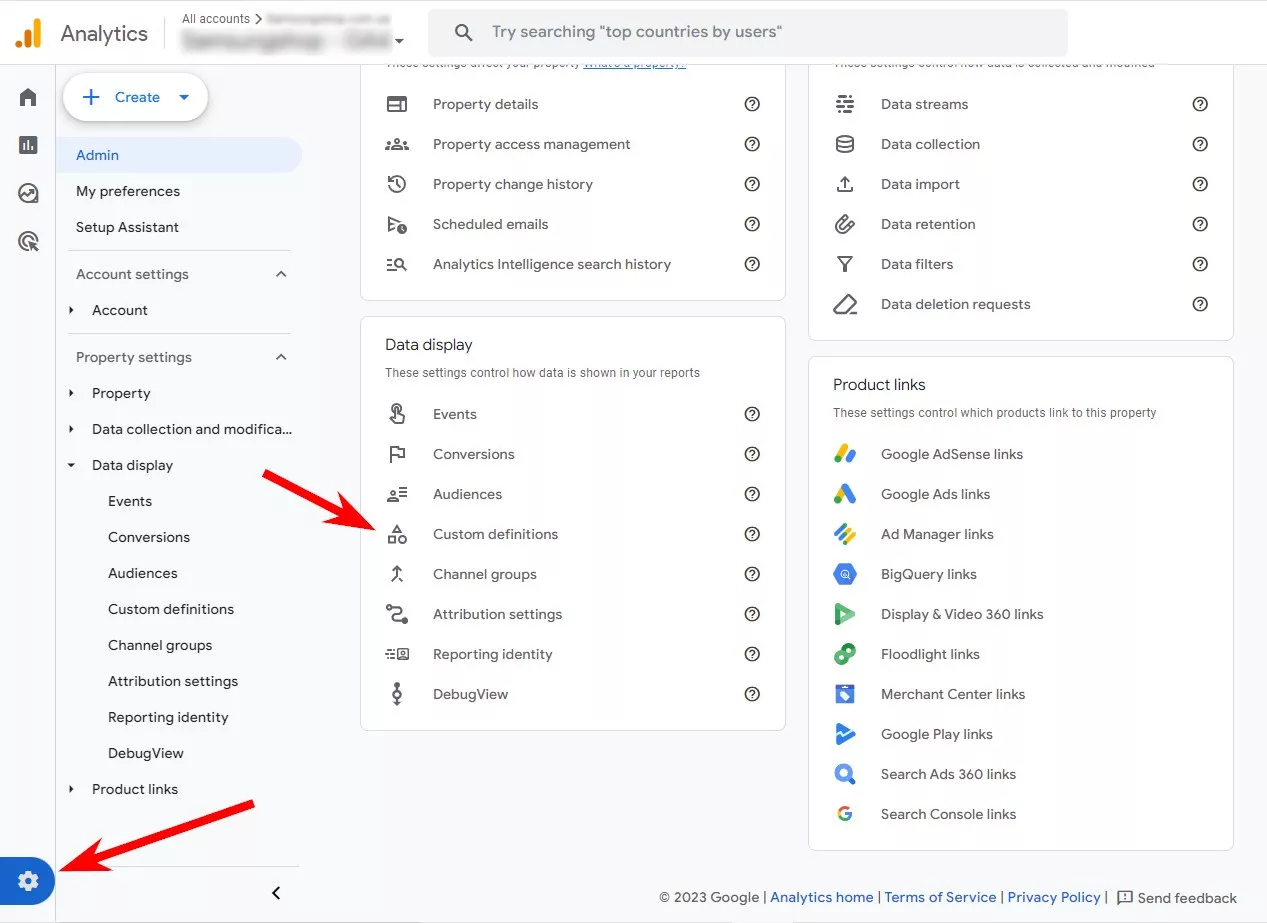This screenshot has width=1267, height=923.
Task: Open the Advertising icon in left rail
Action: [x=28, y=241]
